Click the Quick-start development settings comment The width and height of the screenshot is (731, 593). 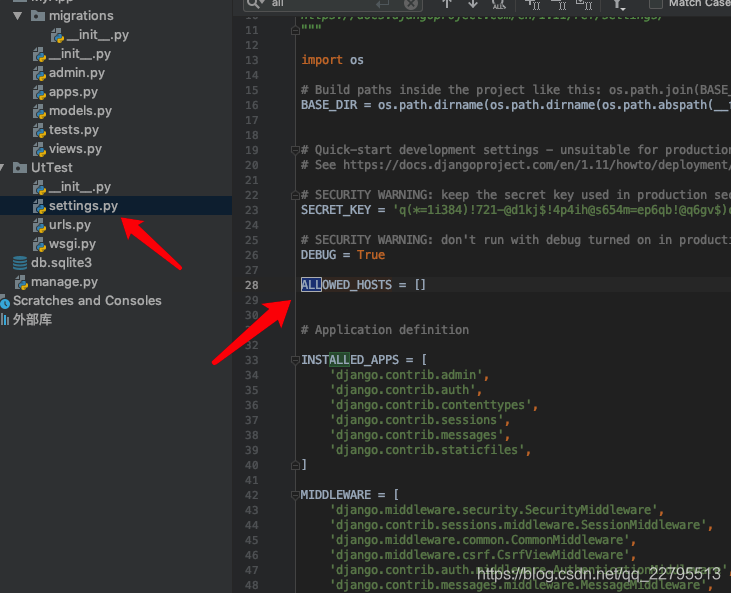coord(516,150)
